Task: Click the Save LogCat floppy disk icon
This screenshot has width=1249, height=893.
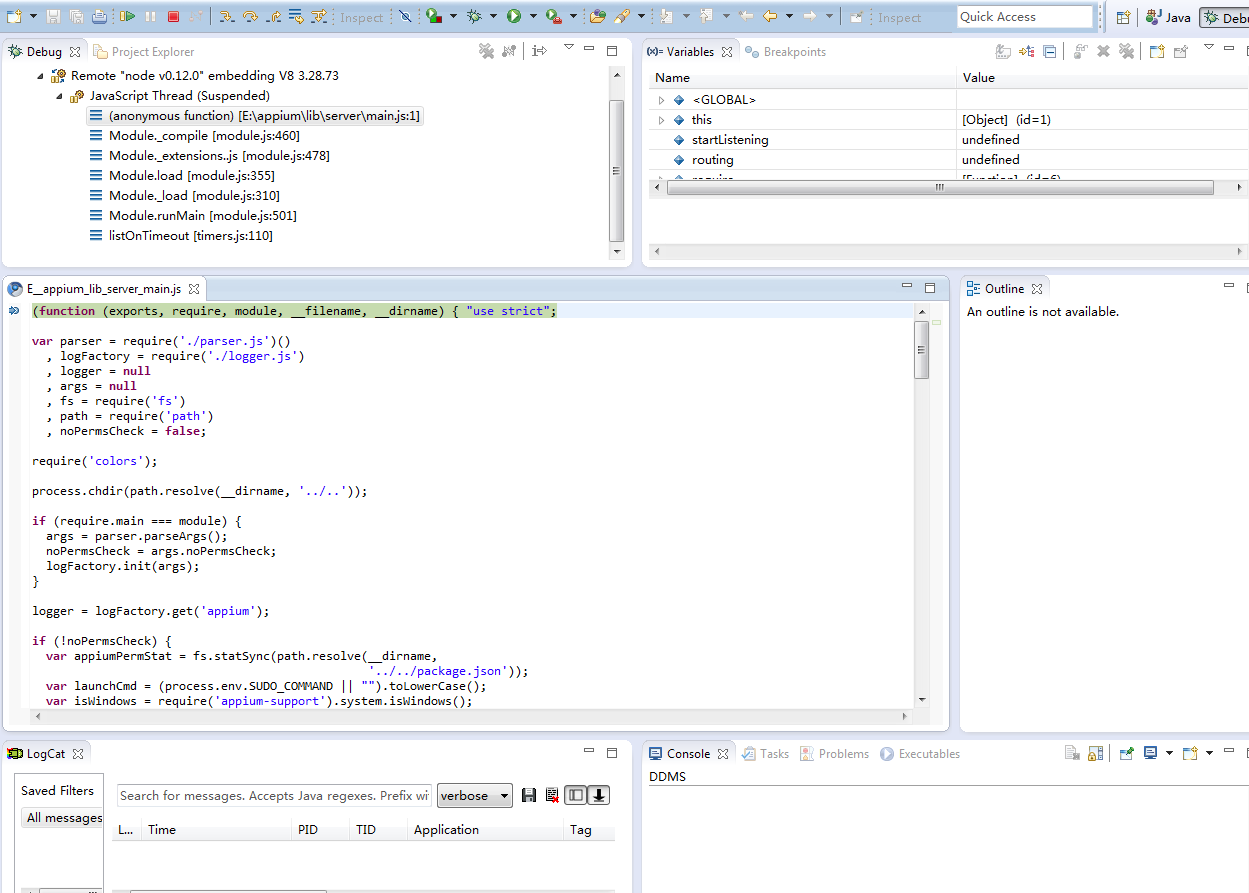Action: (x=529, y=795)
